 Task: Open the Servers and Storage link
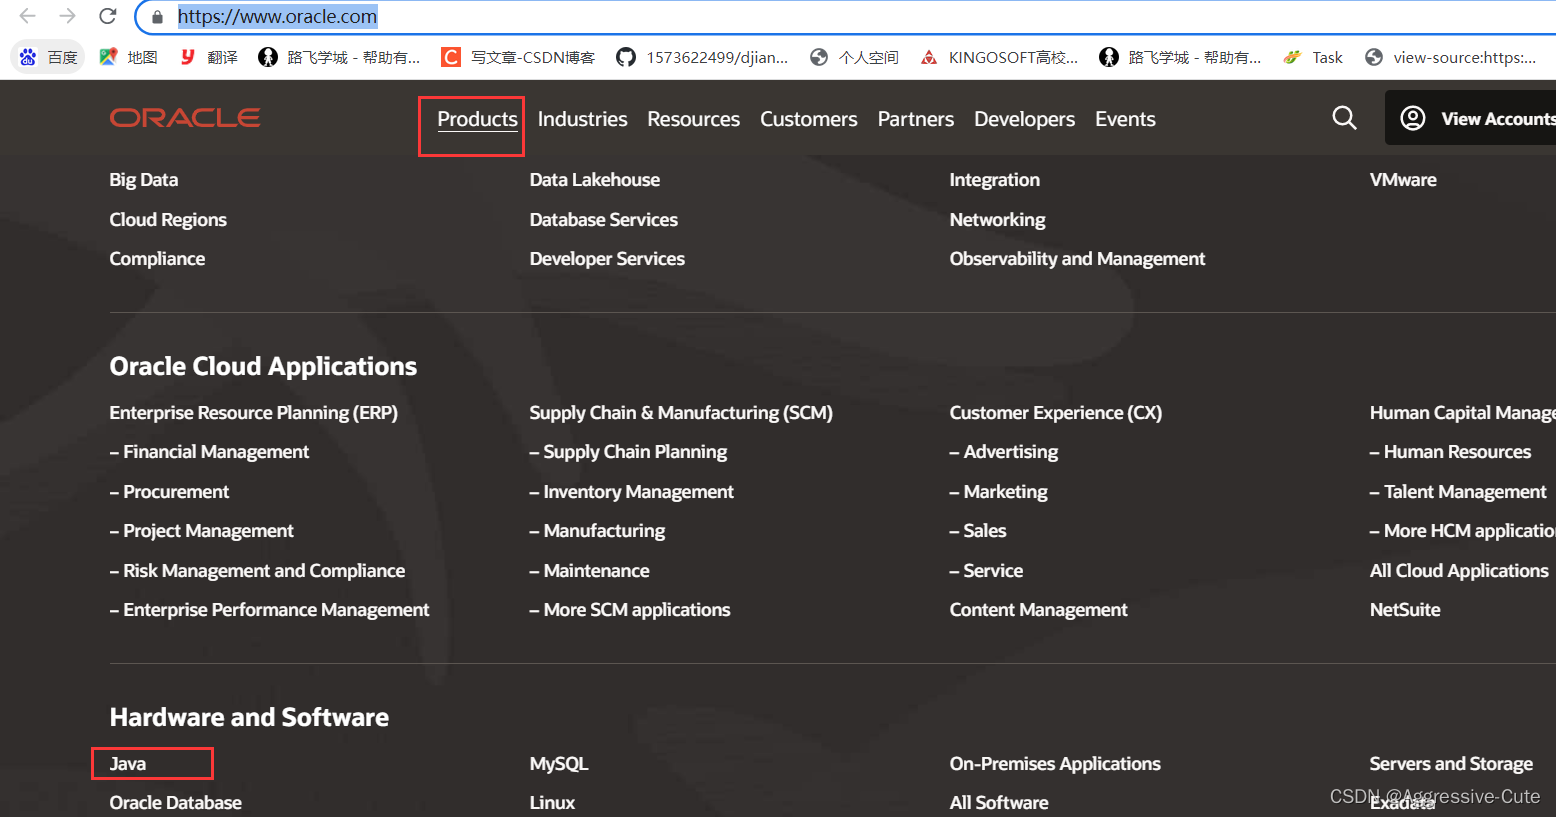point(1451,764)
